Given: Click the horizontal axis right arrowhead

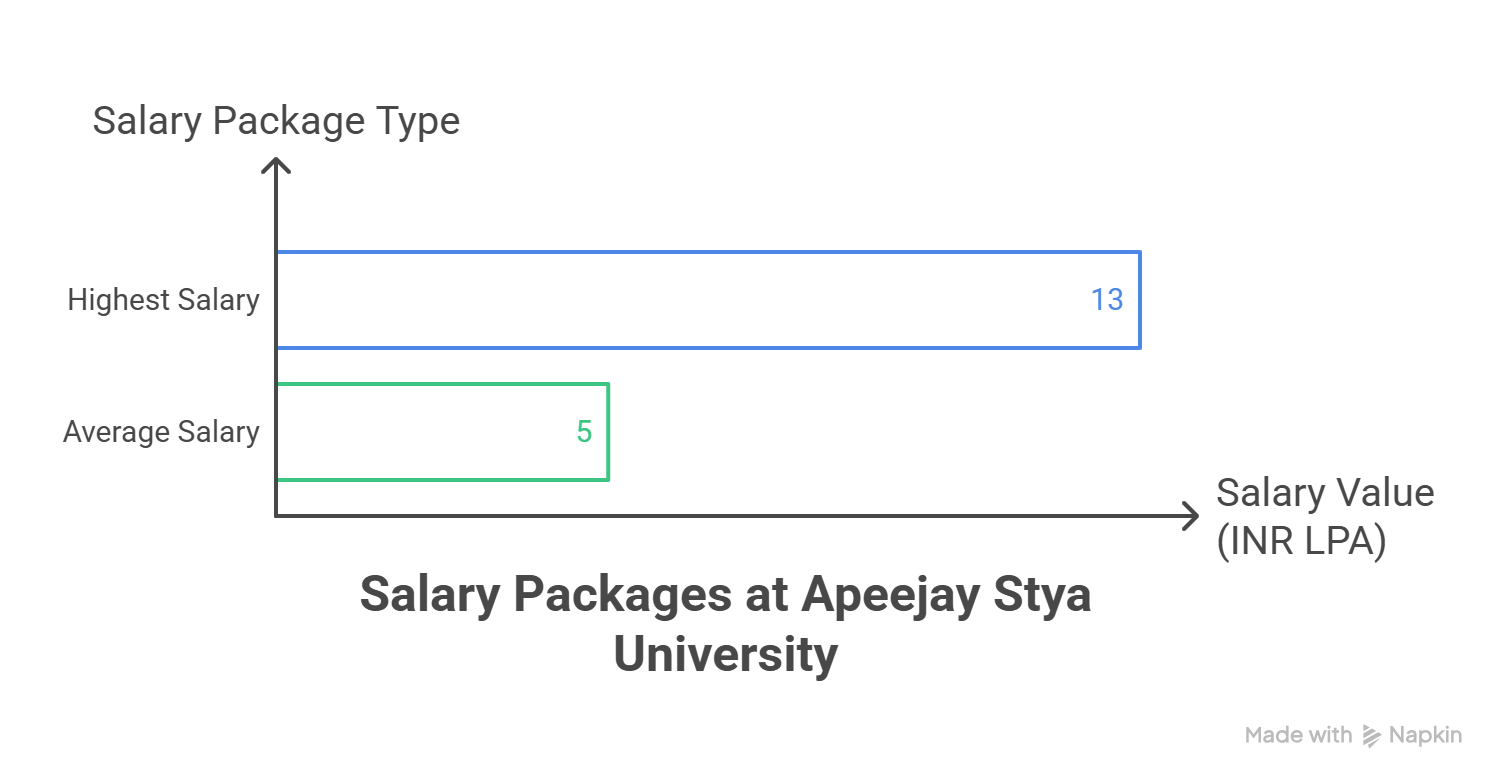Looking at the screenshot, I should click(1190, 516).
